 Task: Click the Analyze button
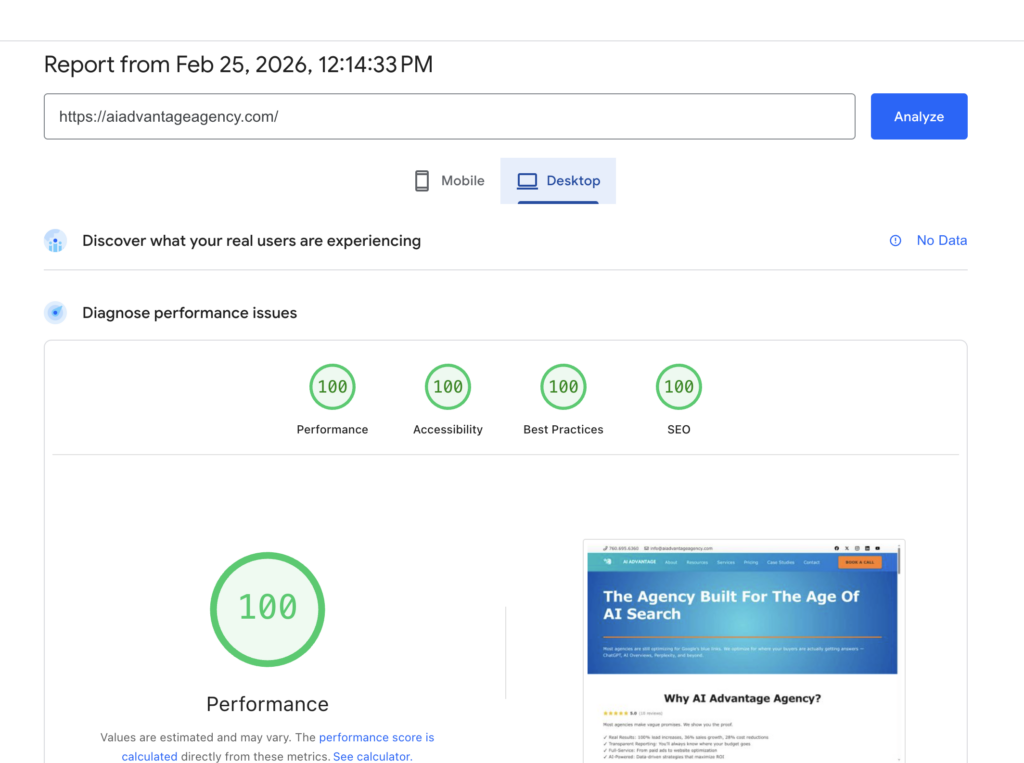[x=918, y=116]
